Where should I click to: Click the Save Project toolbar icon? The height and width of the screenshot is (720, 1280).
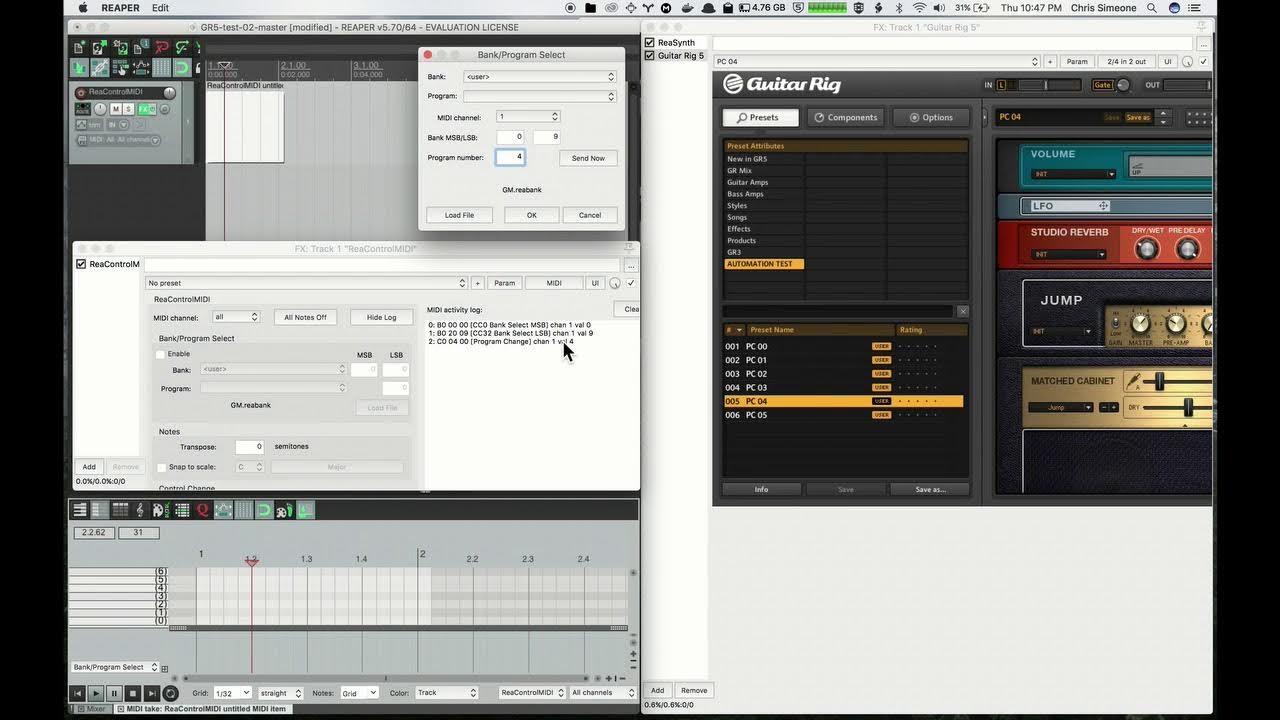pyautogui.click(x=121, y=48)
